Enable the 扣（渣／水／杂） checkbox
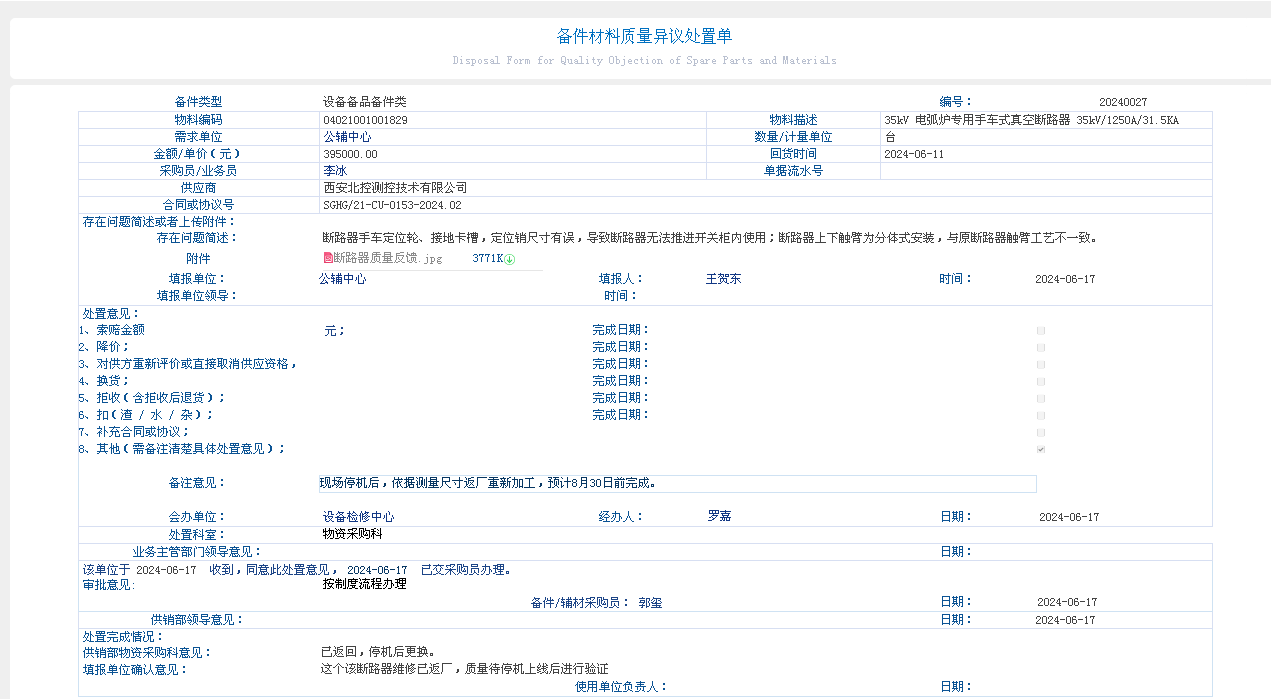1271x699 pixels. (1040, 414)
